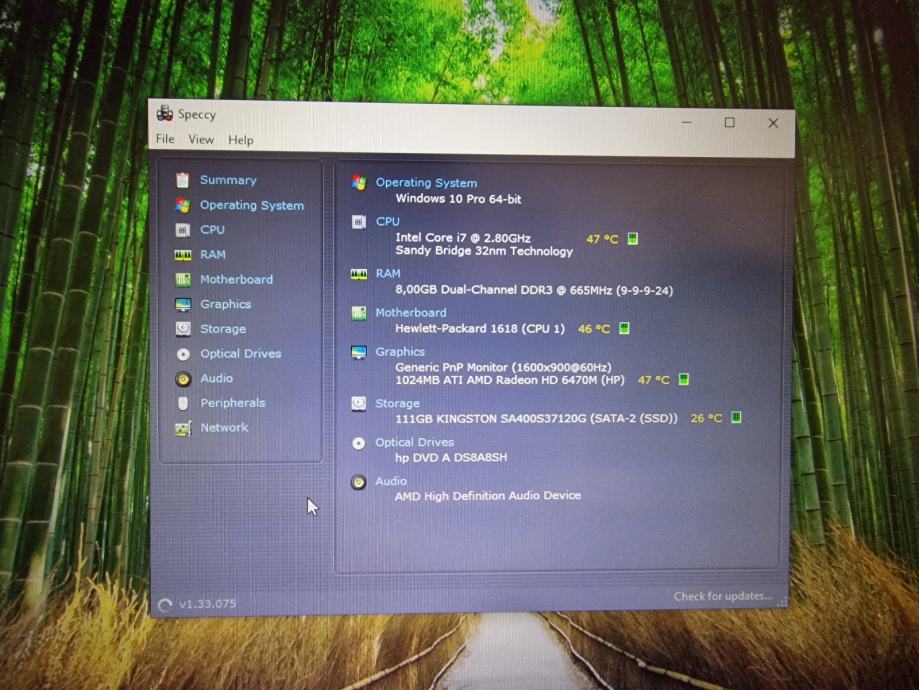919x690 pixels.
Task: Click the CPU temperature green indicator
Action: coord(633,239)
